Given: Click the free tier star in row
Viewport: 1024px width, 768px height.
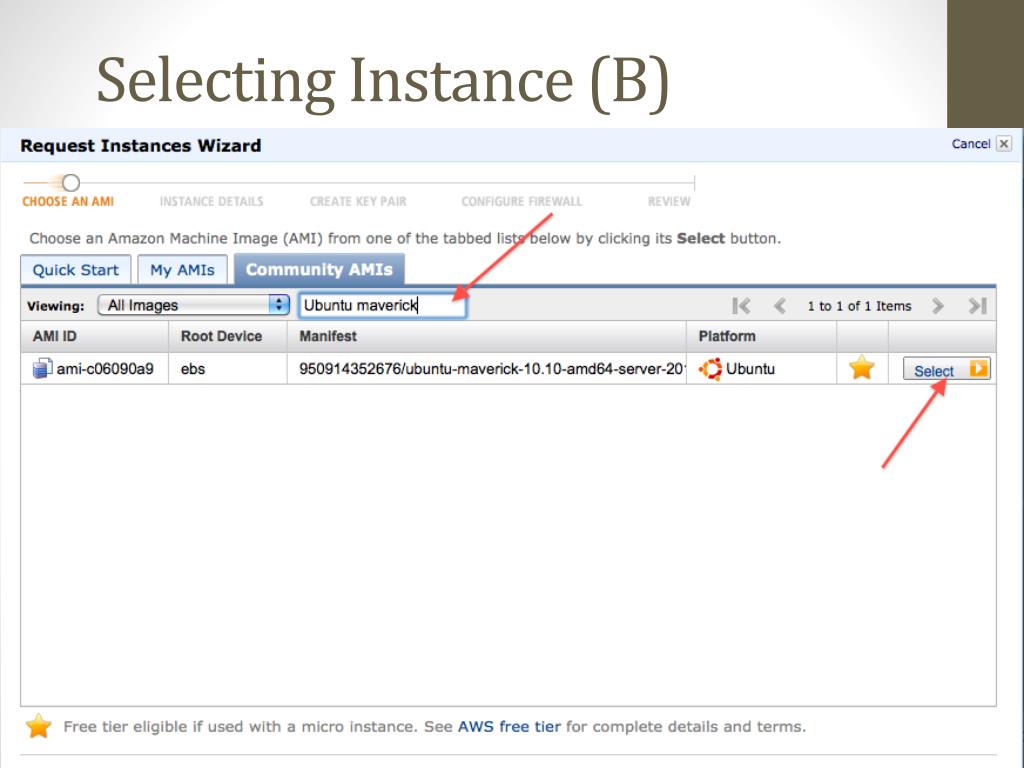Looking at the screenshot, I should point(862,368).
